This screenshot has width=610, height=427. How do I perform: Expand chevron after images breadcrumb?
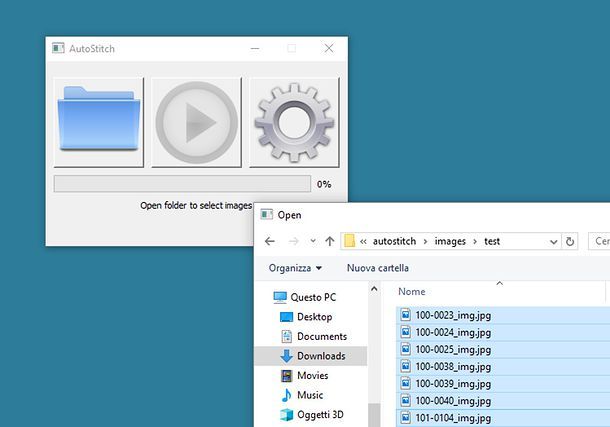(475, 242)
